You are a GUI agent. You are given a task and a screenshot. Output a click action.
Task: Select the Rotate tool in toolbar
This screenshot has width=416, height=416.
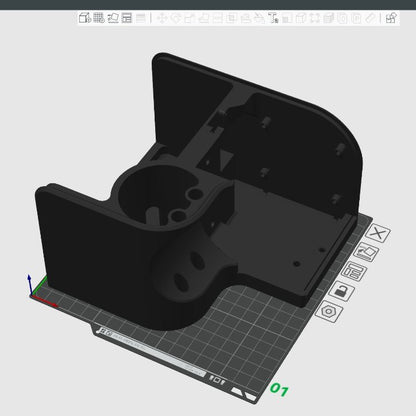coord(176,18)
